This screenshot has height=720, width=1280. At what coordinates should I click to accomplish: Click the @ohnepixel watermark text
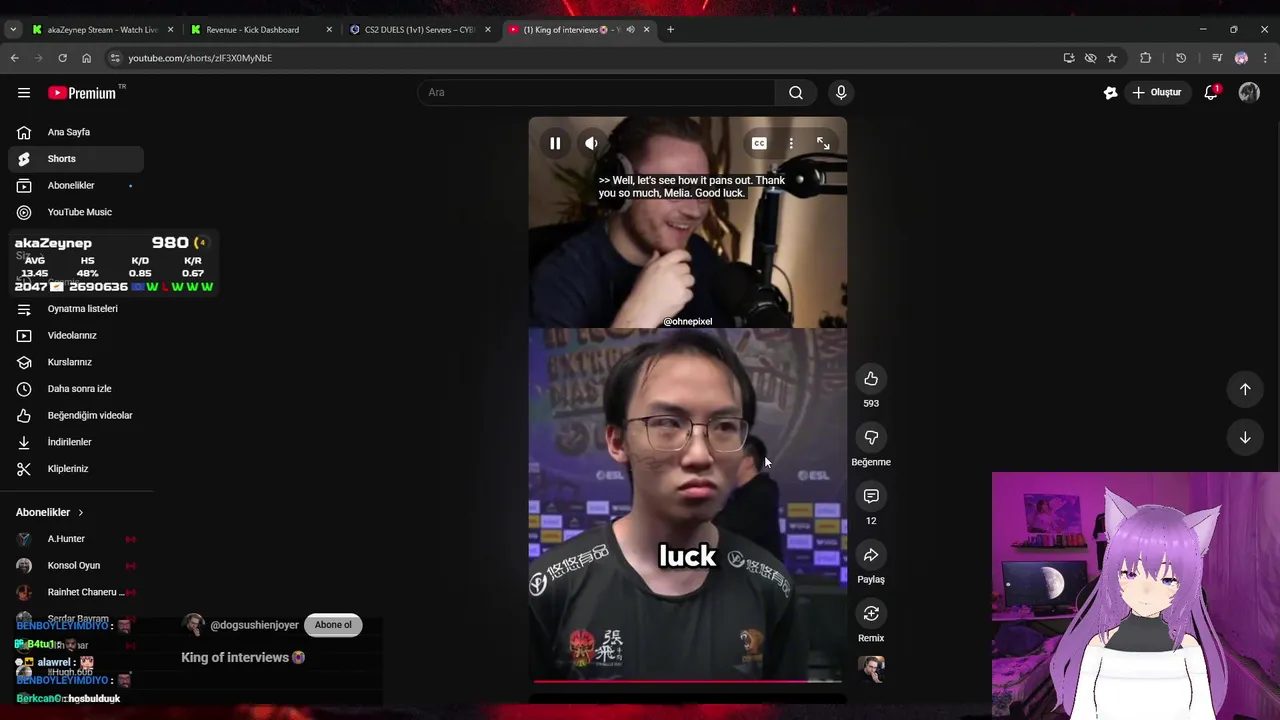688,322
